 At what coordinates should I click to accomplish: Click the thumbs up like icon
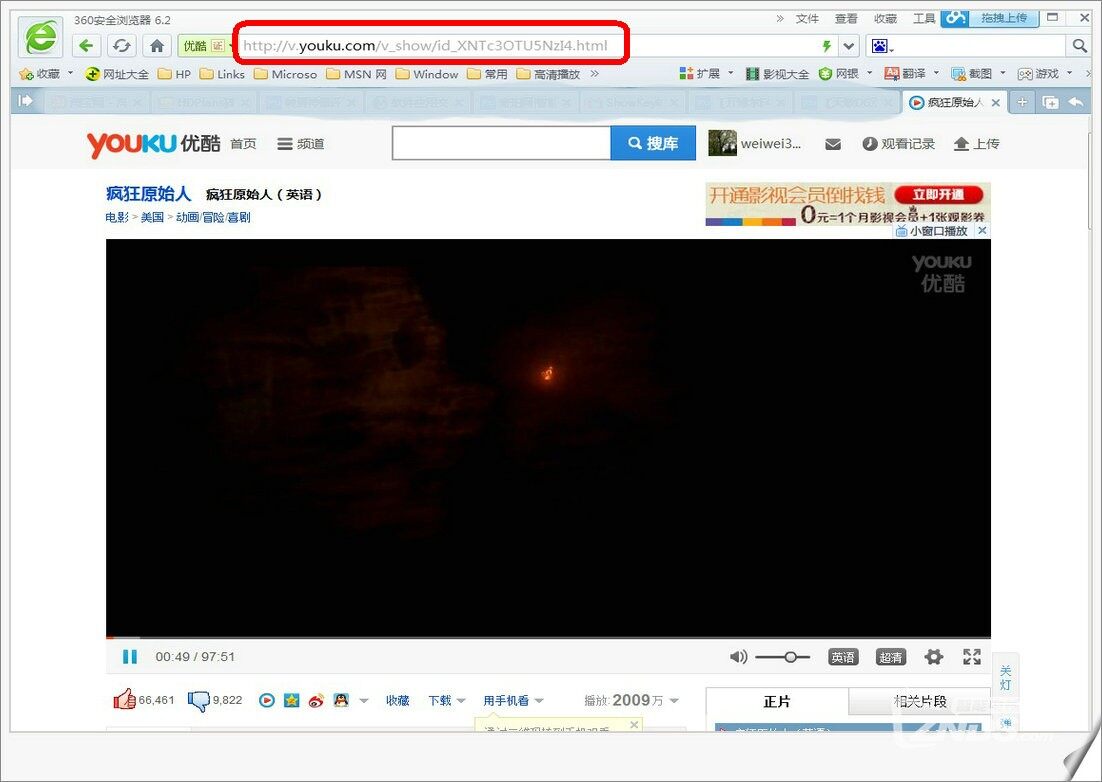(124, 699)
